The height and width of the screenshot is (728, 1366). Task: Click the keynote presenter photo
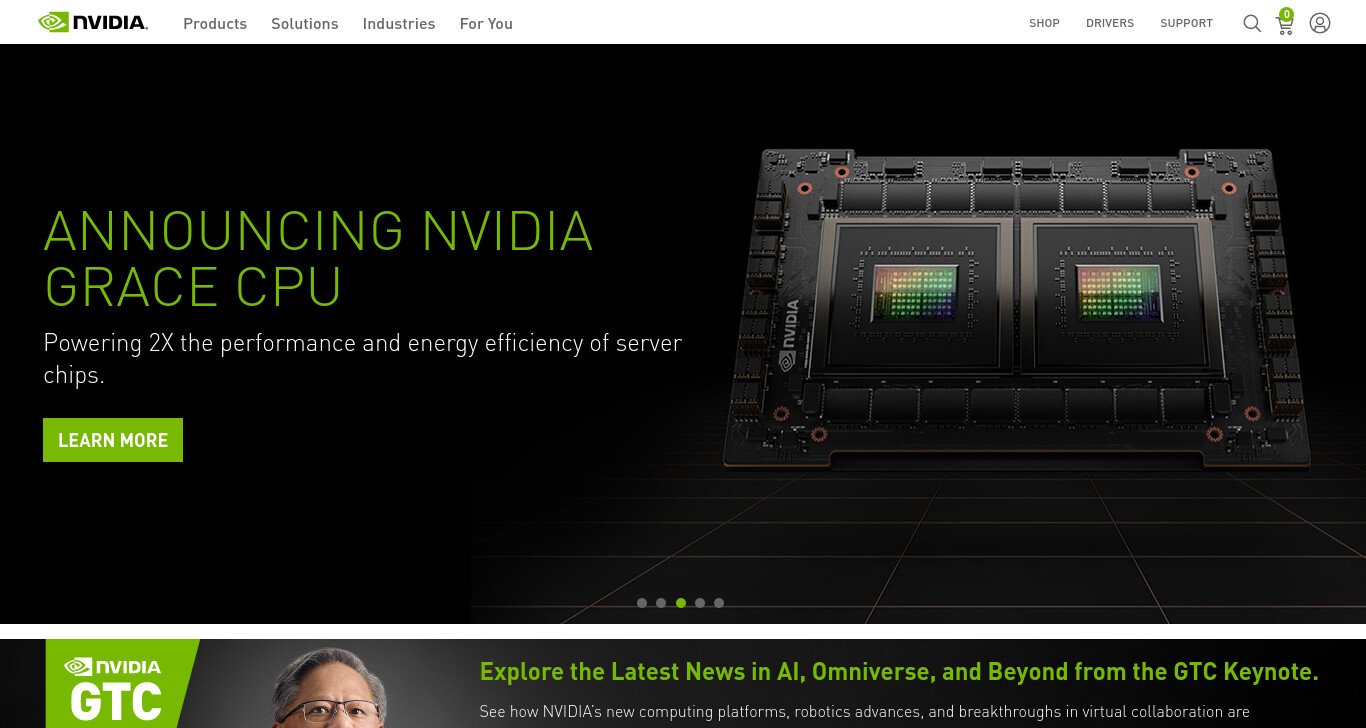pyautogui.click(x=330, y=688)
